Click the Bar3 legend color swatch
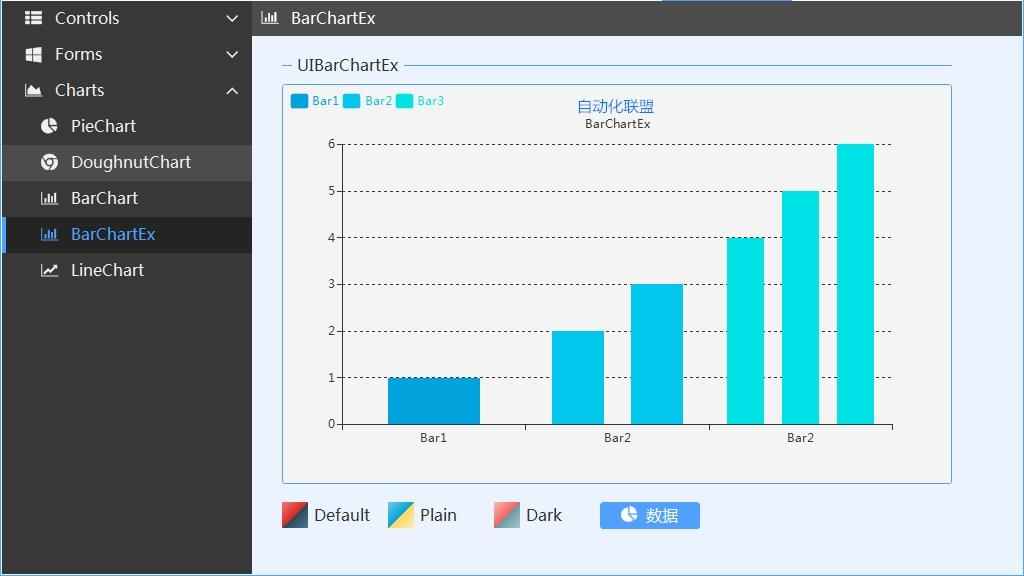Image resolution: width=1024 pixels, height=576 pixels. [404, 101]
